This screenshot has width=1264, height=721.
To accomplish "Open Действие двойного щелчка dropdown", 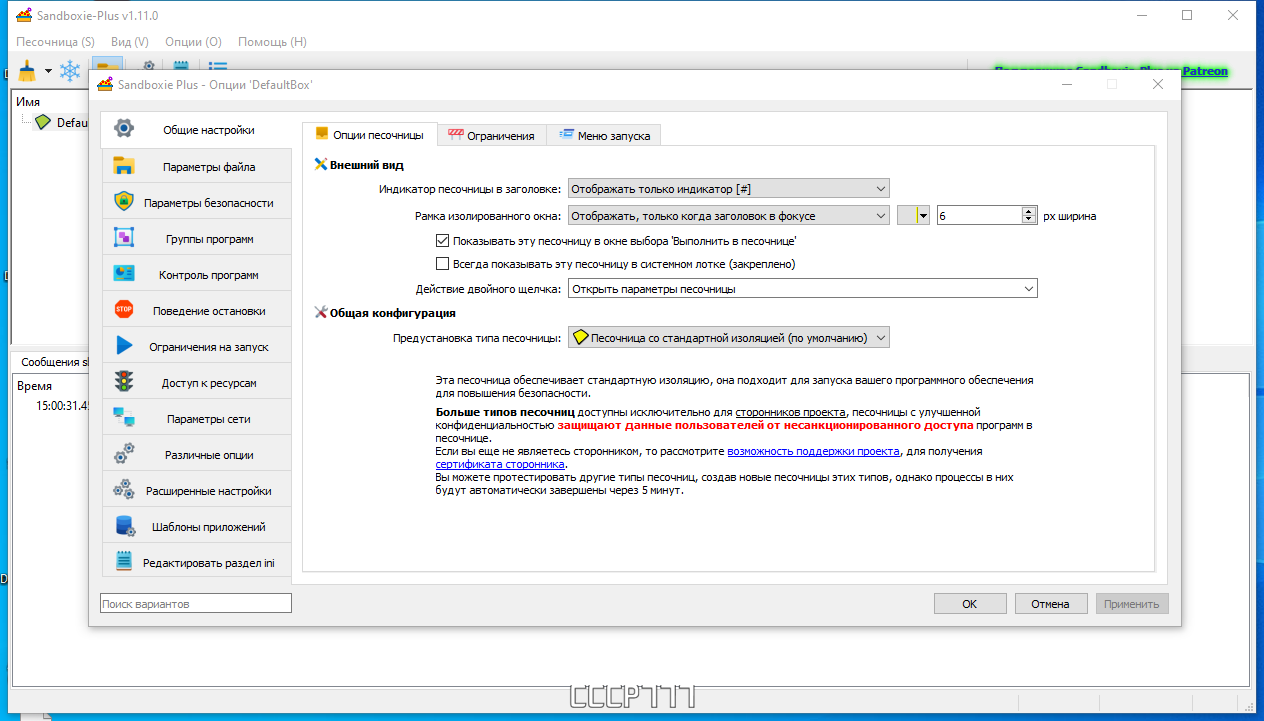I will coord(802,289).
